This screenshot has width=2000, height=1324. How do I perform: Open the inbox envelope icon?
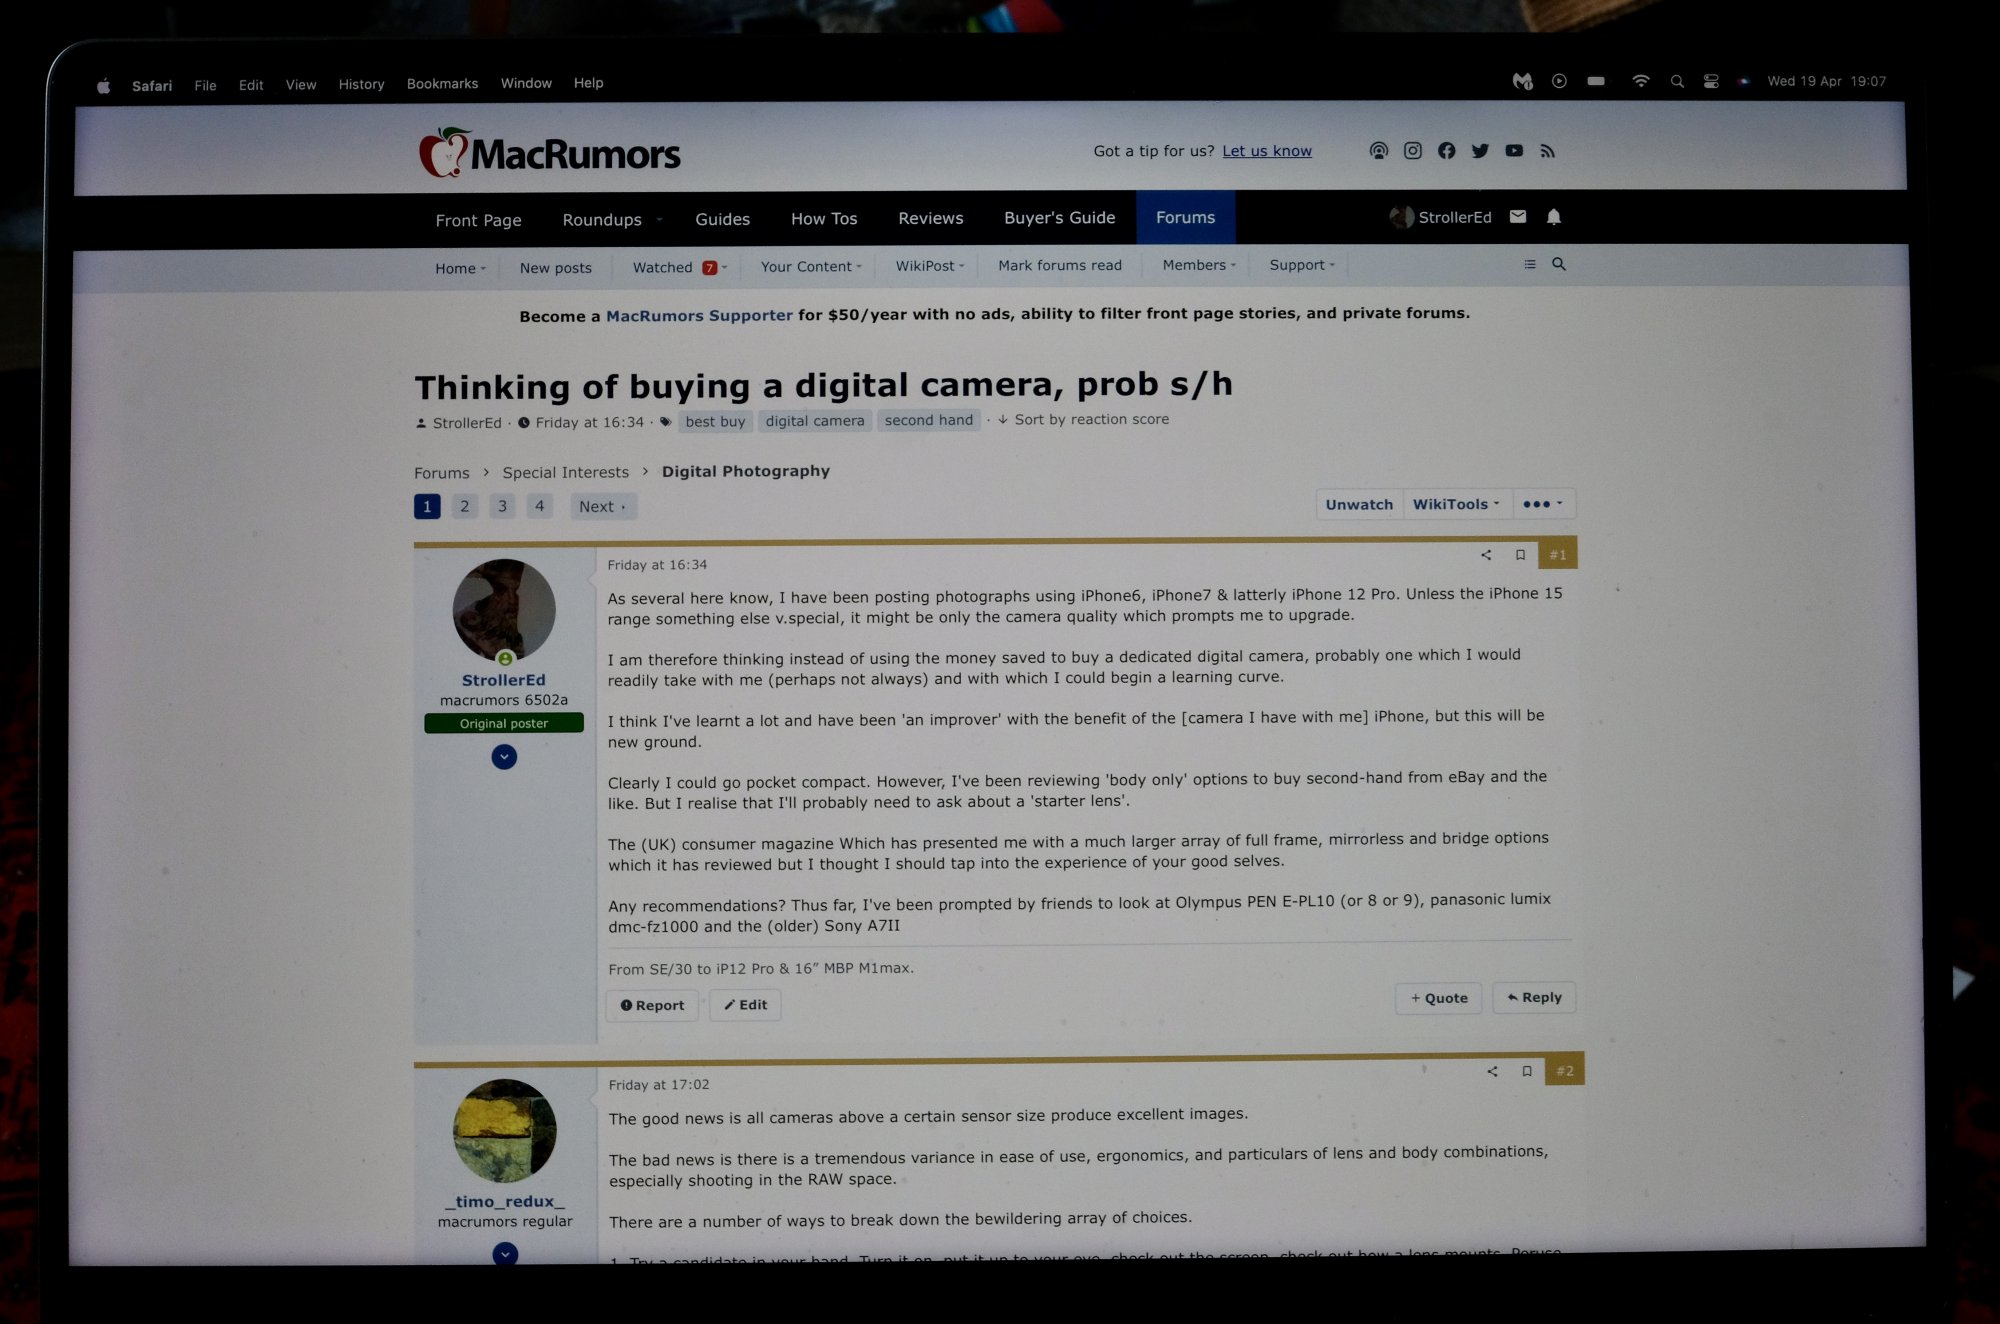point(1518,217)
